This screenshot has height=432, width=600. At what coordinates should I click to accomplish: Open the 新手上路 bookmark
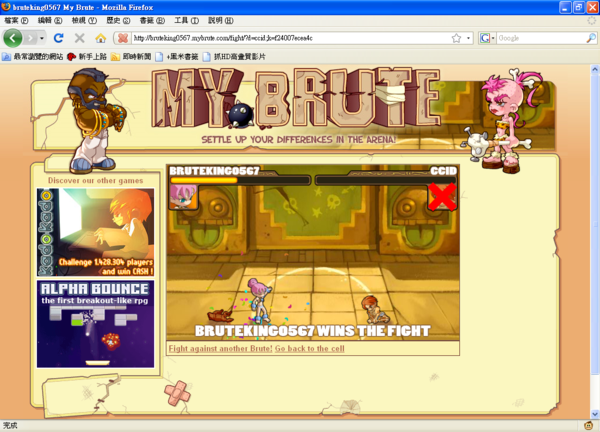pyautogui.click(x=87, y=57)
